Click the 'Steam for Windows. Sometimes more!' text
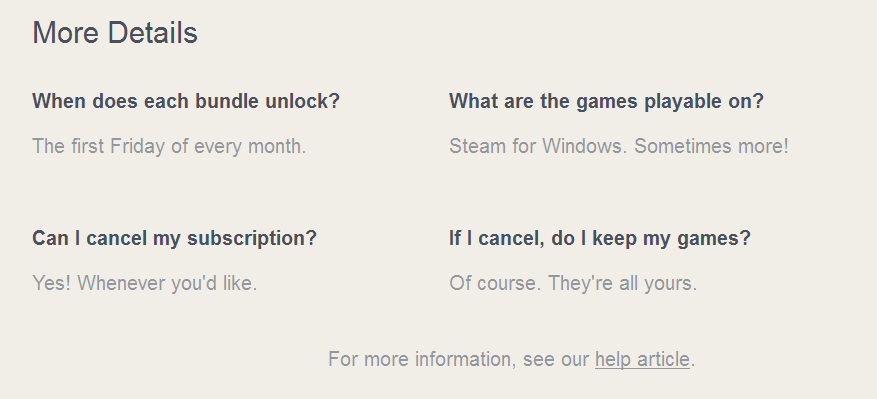This screenshot has width=877, height=399. [x=619, y=147]
